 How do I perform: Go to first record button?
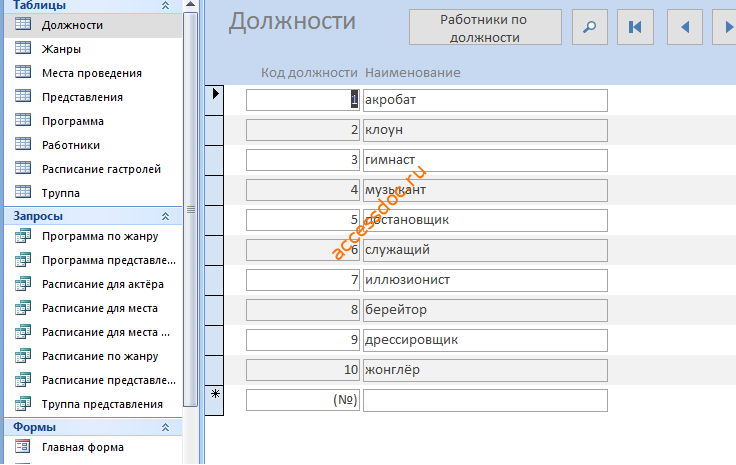[635, 27]
